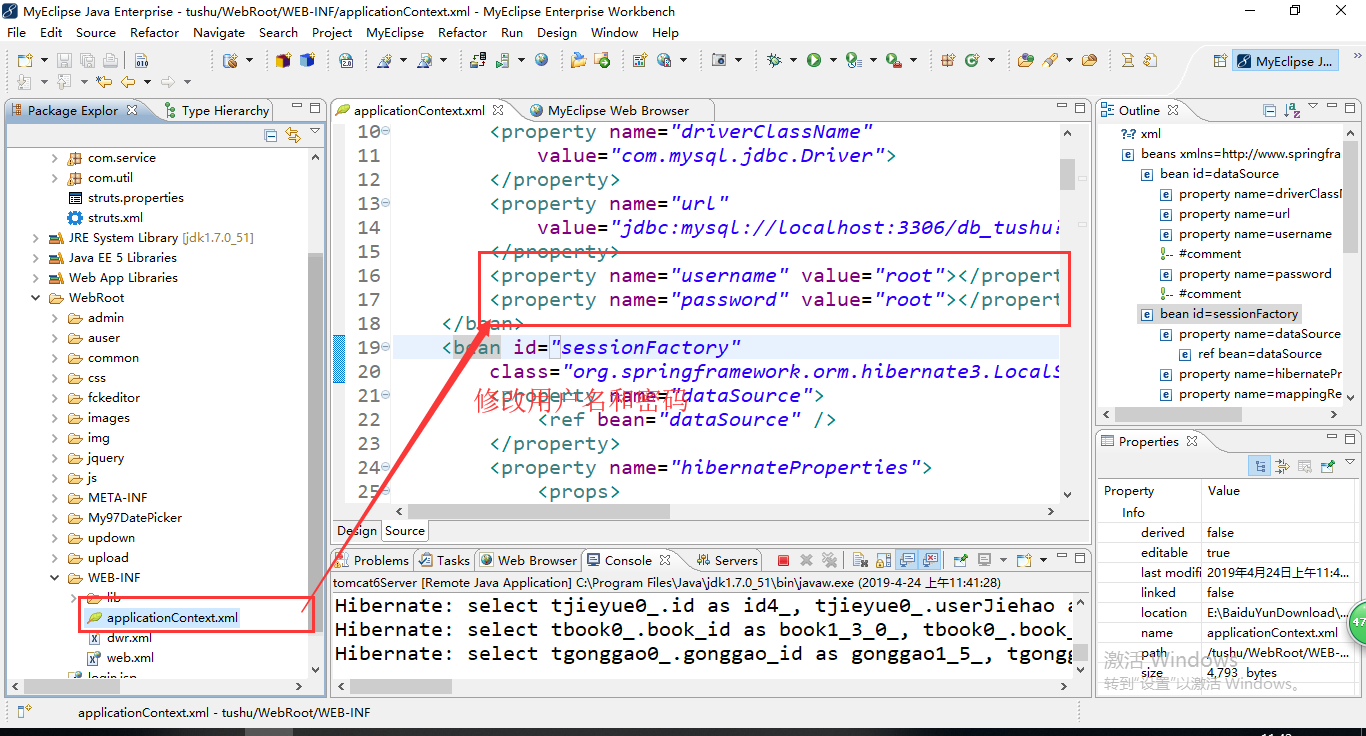Select the MyEclipse Java perspective button
1366x736 pixels.
[1285, 61]
